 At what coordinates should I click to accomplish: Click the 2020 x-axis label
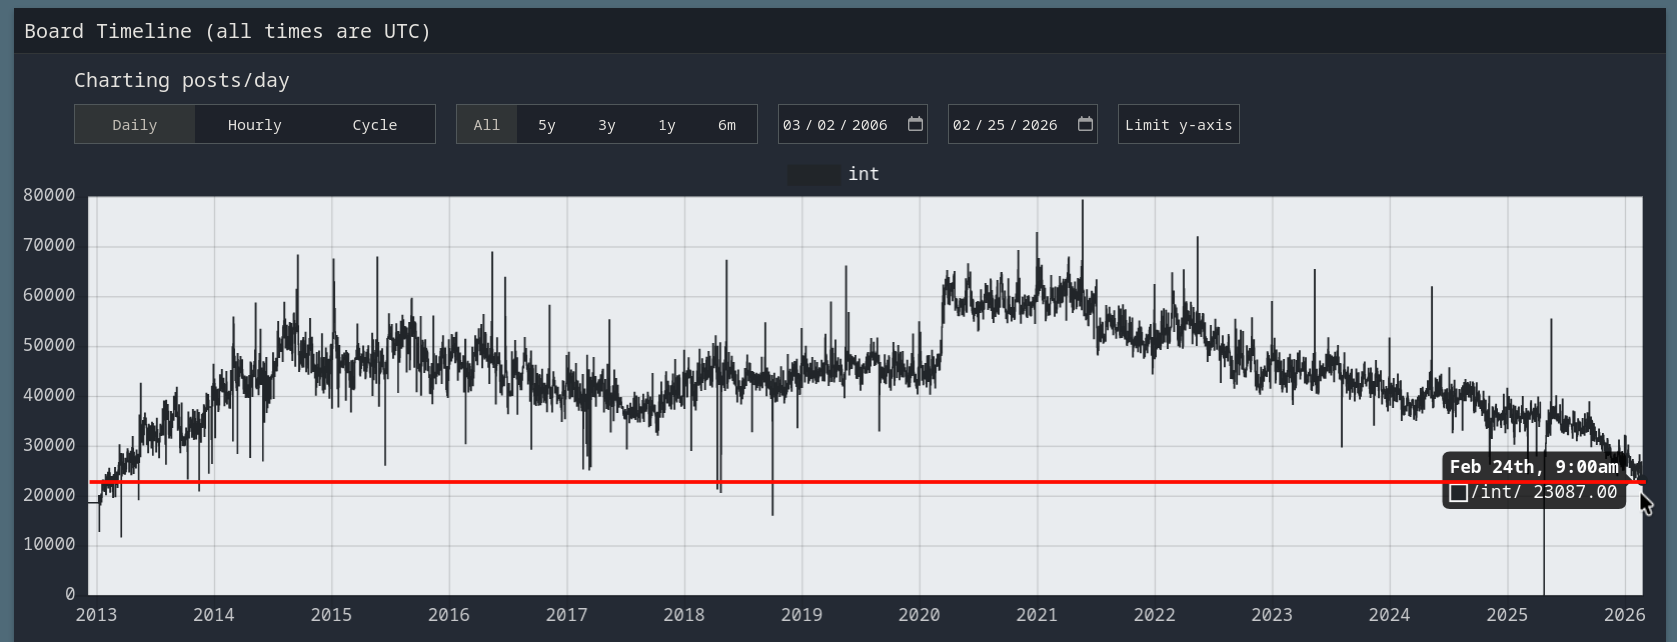point(919,615)
